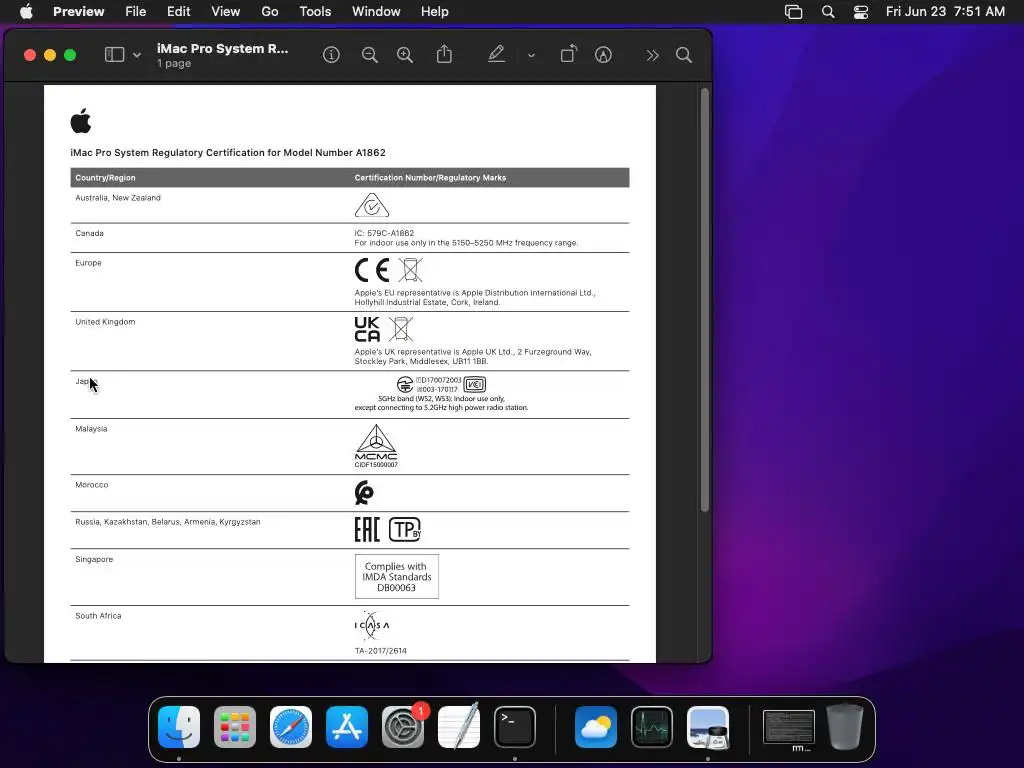Click the ICASA logo
This screenshot has height=768, width=1024.
[372, 626]
